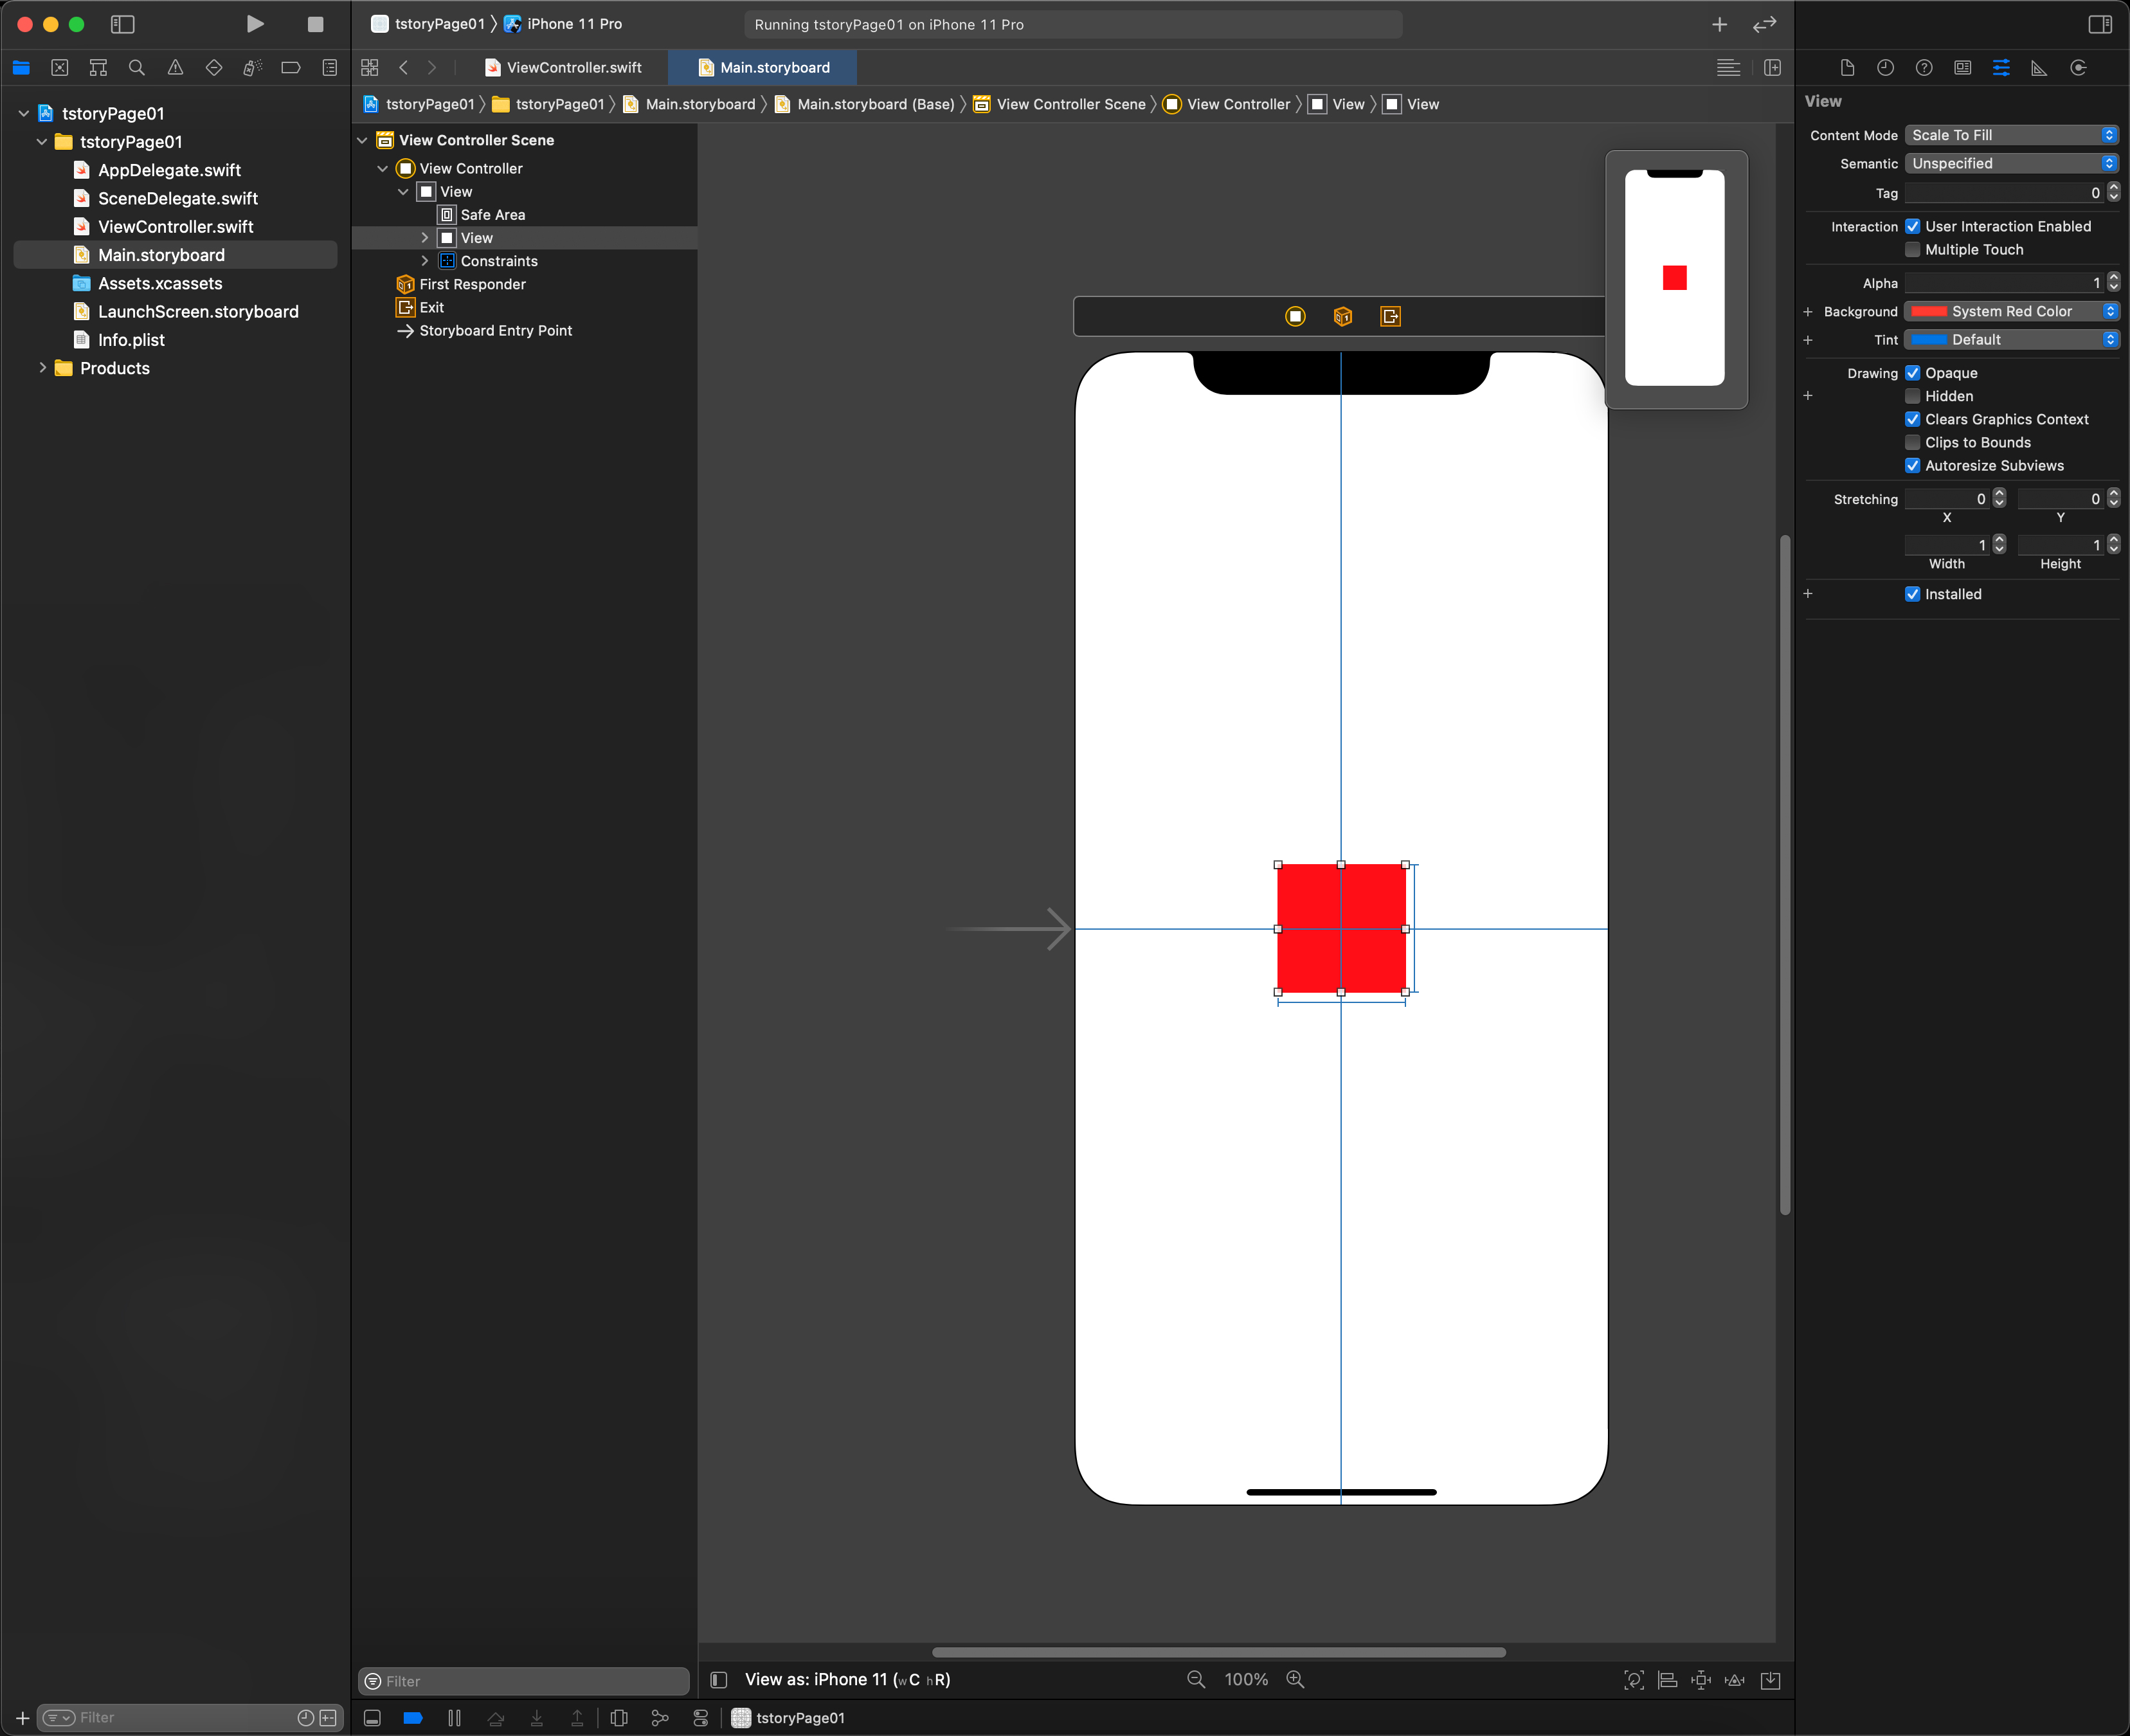
Task: Enable Clips to Bounds checkbox
Action: click(1912, 442)
